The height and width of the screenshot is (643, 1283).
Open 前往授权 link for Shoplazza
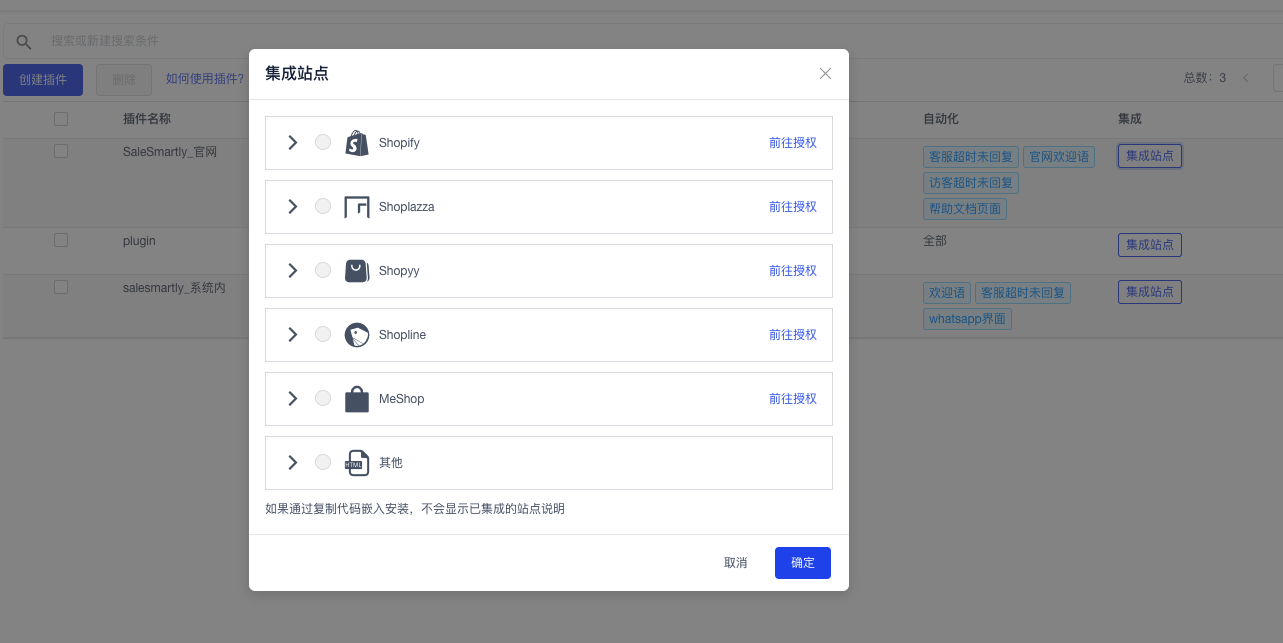tap(793, 207)
